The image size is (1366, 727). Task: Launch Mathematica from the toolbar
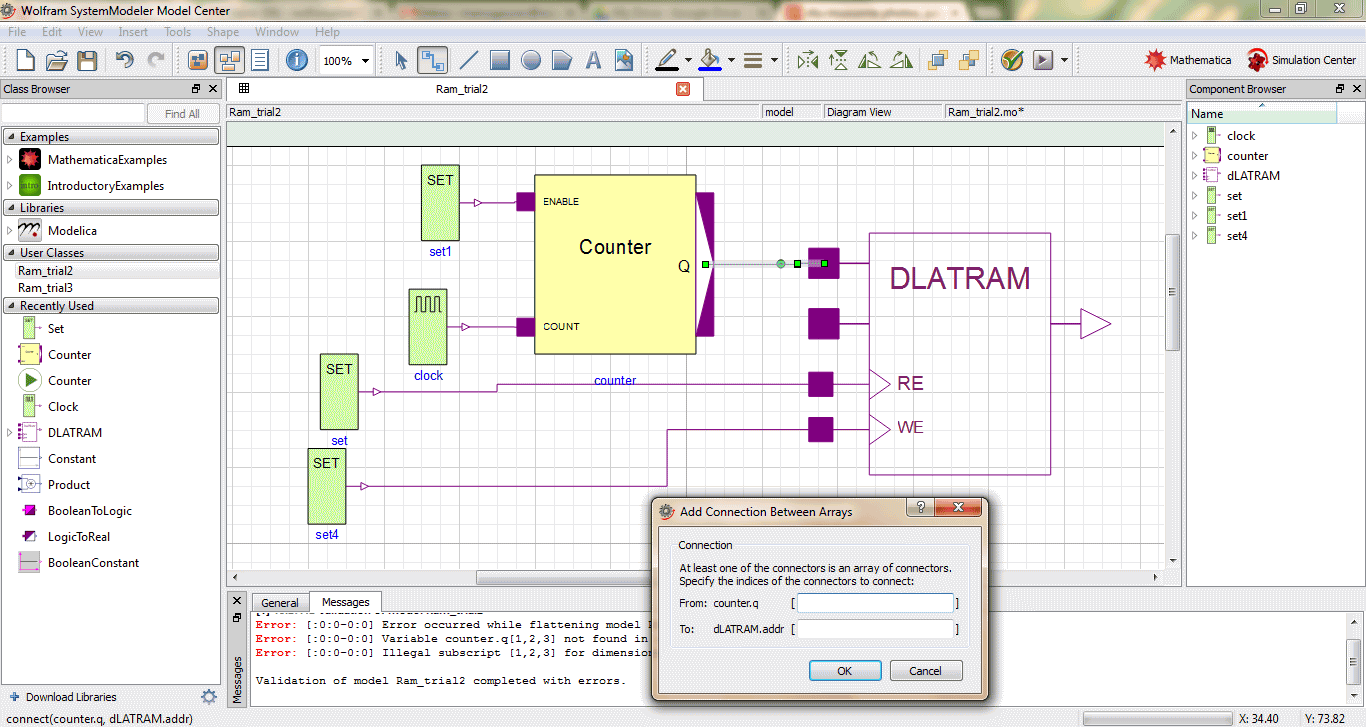(x=1188, y=59)
